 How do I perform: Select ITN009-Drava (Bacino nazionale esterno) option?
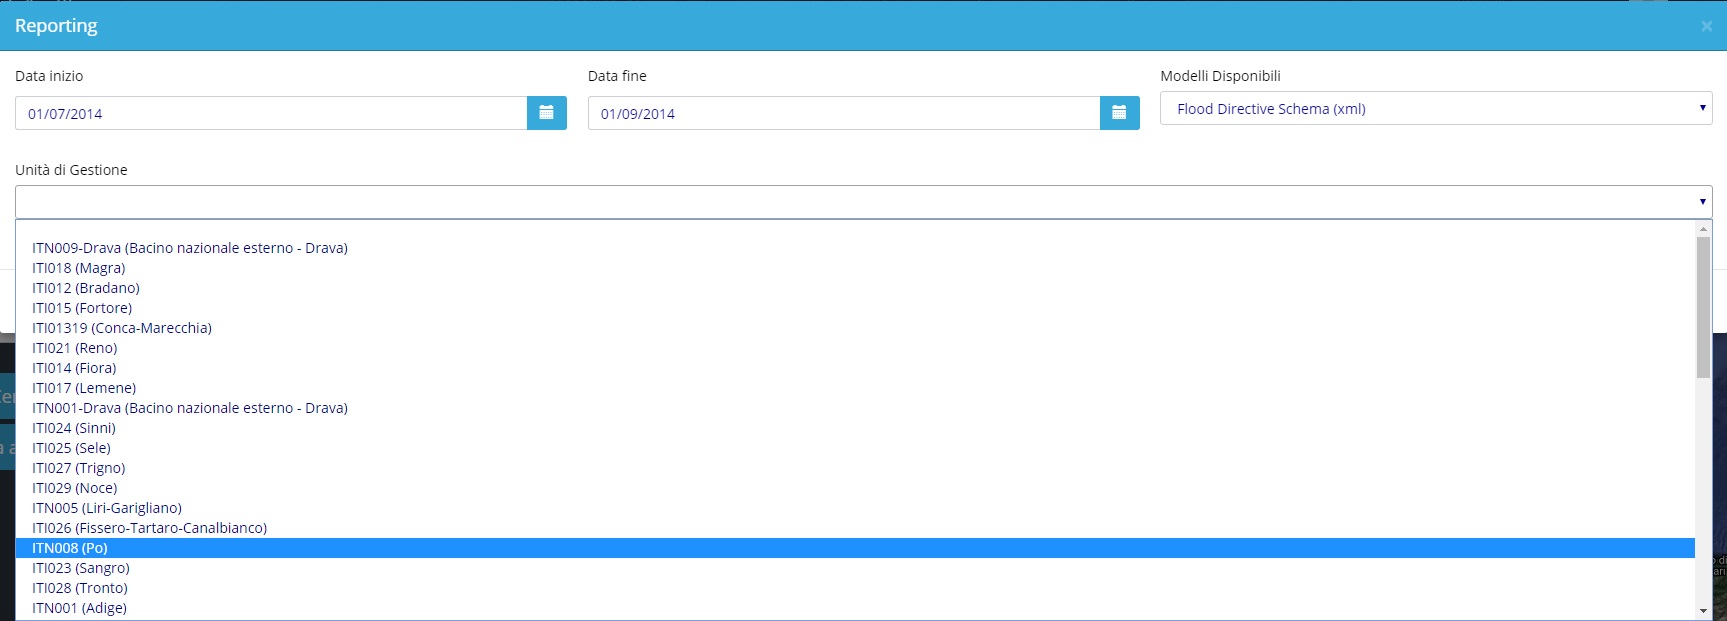(x=855, y=248)
